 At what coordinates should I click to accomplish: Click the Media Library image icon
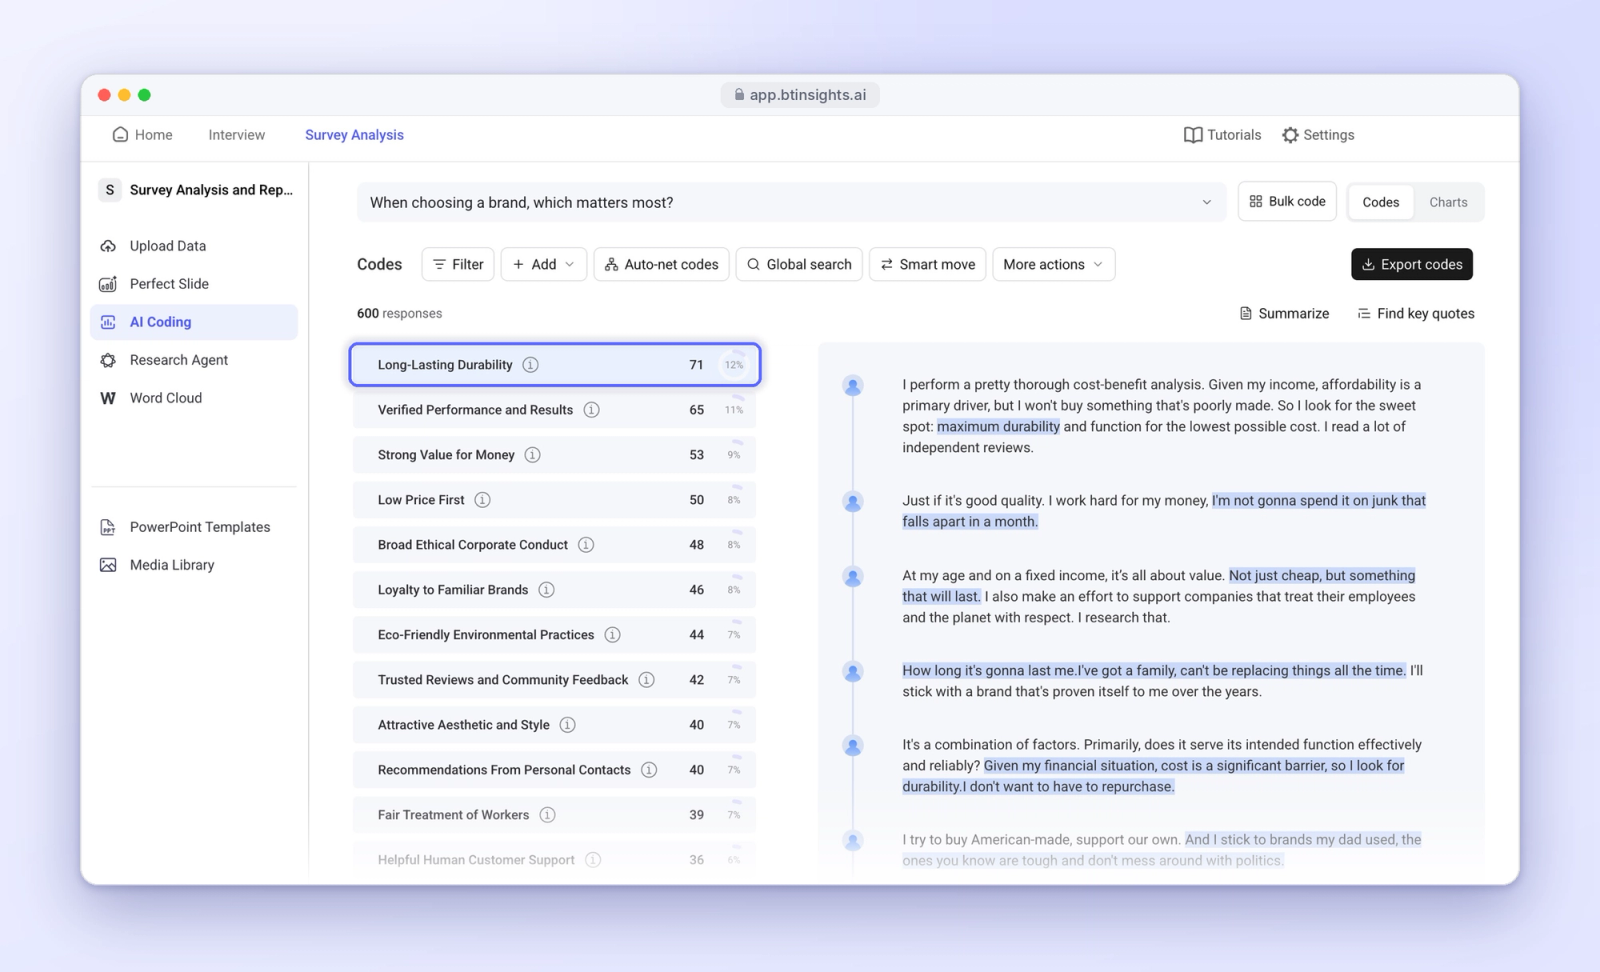[108, 565]
